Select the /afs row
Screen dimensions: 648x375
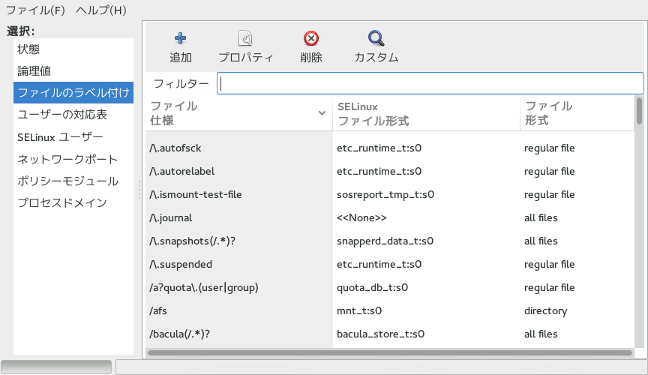390,311
